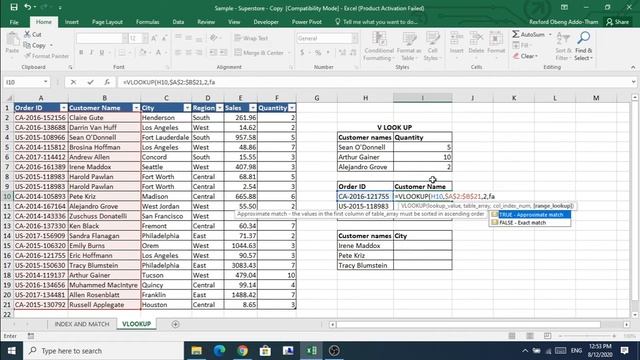The height and width of the screenshot is (360, 640).
Task: Click the Save icon in quick access toolbar
Action: pyautogui.click(x=14, y=7)
